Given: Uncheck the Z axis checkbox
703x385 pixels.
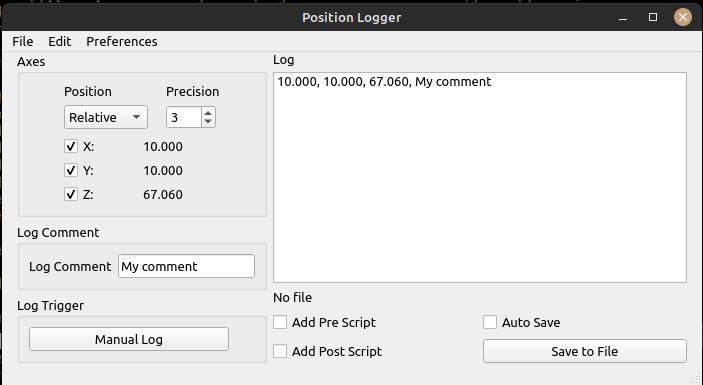Looking at the screenshot, I should [x=71, y=195].
